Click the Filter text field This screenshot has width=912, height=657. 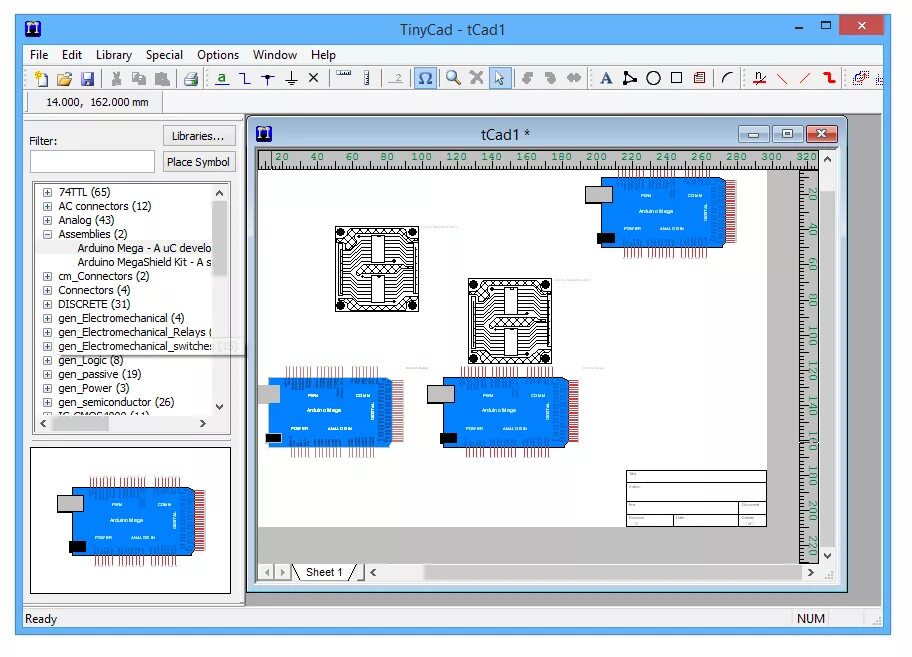click(92, 162)
